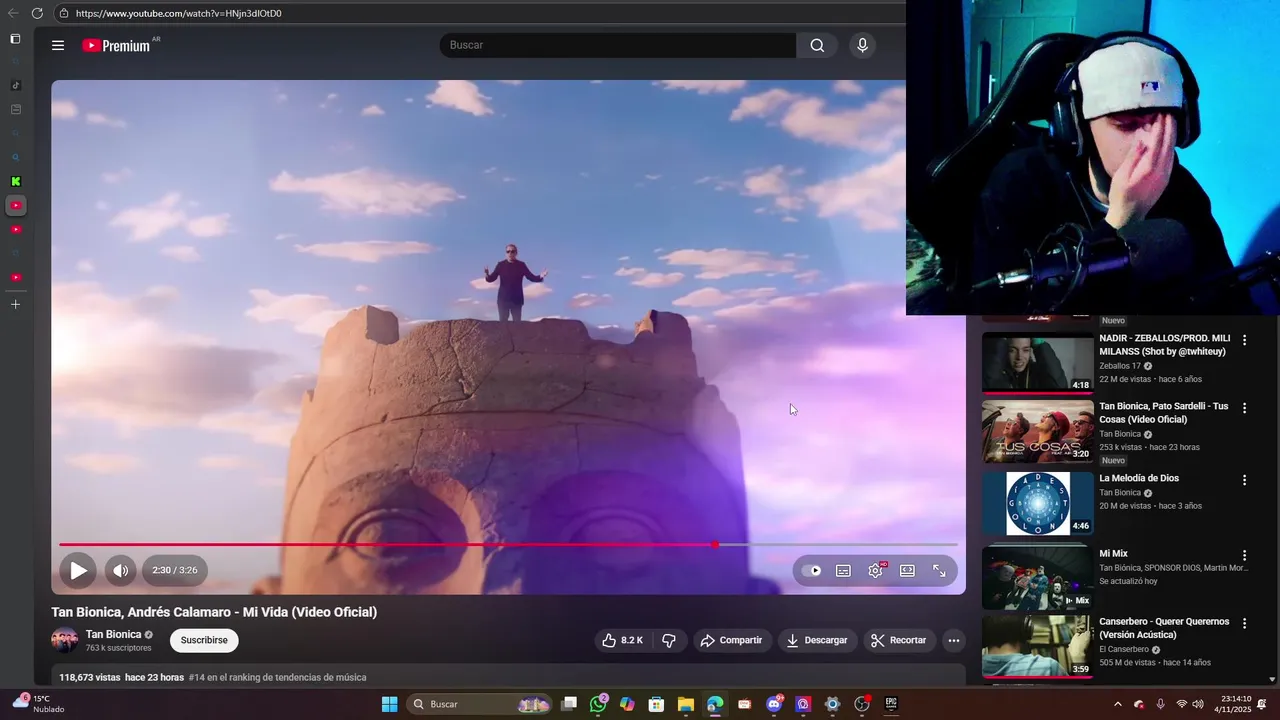Open OBS Studio from the taskbar

pos(861,704)
